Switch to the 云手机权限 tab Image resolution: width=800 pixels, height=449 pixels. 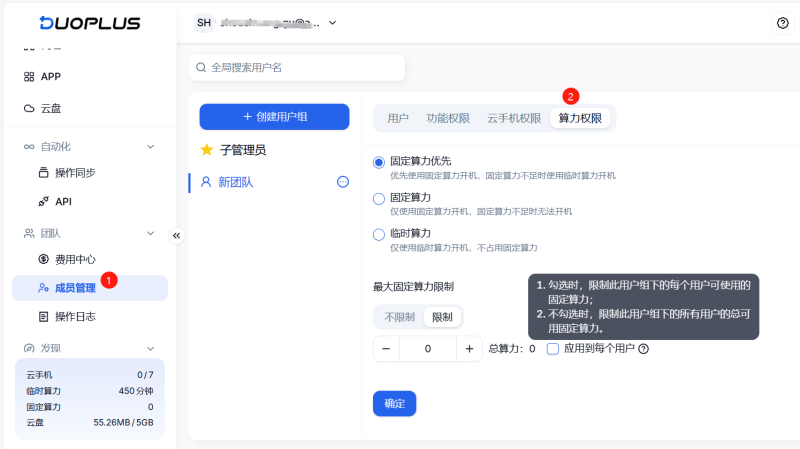pos(514,118)
